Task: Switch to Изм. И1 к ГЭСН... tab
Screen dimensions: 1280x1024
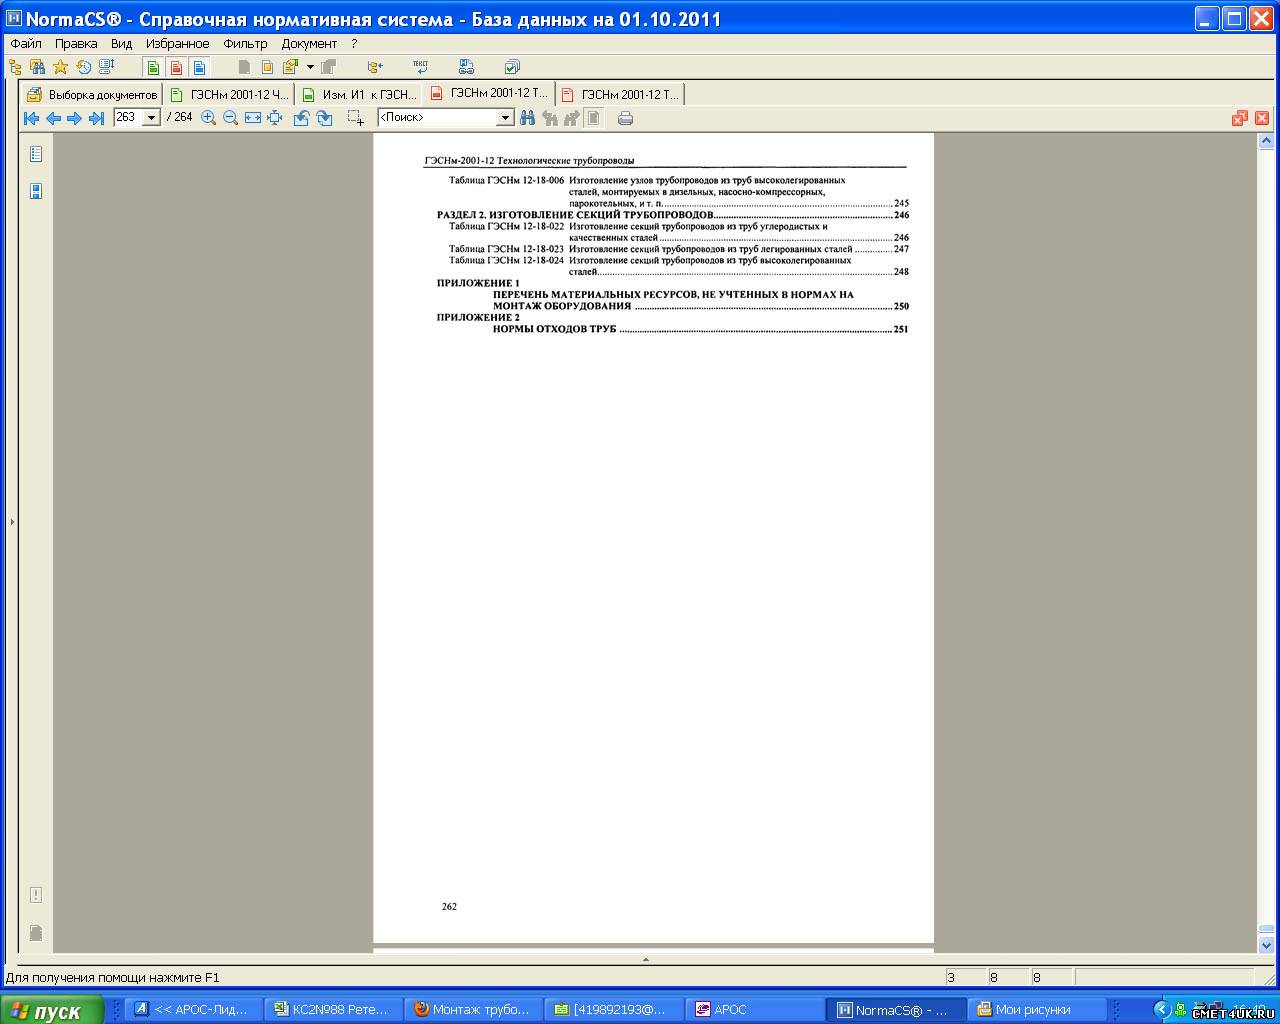Action: point(359,94)
